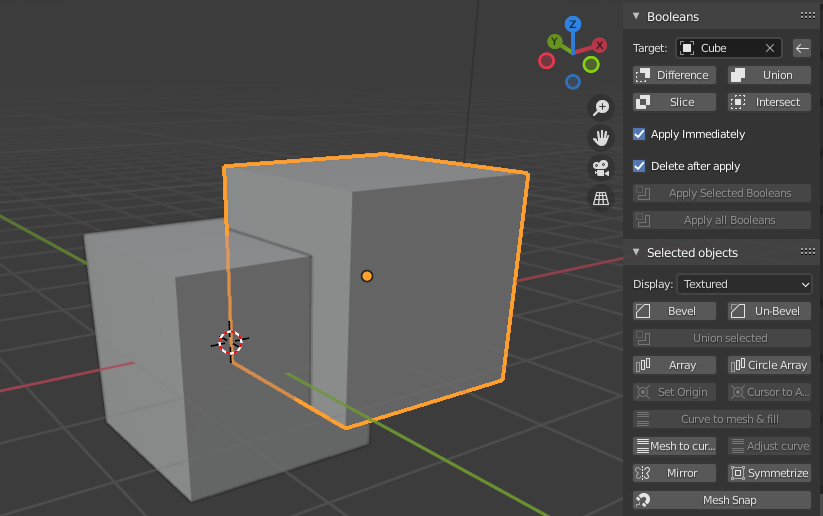Uncheck Apply Immediately checkbox
823x516 pixels.
click(x=639, y=134)
